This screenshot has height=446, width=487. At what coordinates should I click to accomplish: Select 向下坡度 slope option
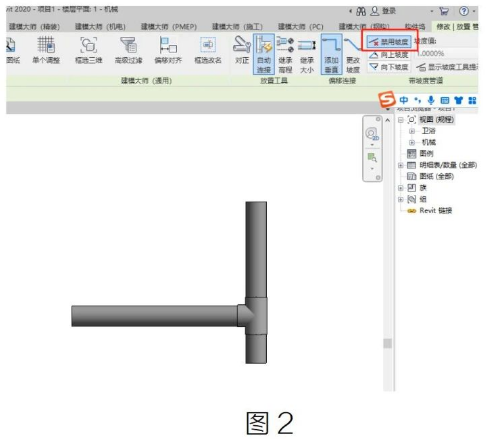coord(389,67)
